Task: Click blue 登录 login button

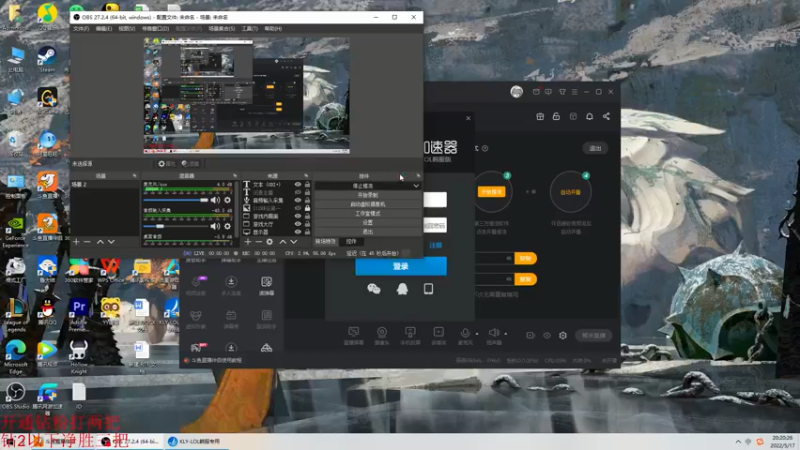Action: click(x=401, y=266)
